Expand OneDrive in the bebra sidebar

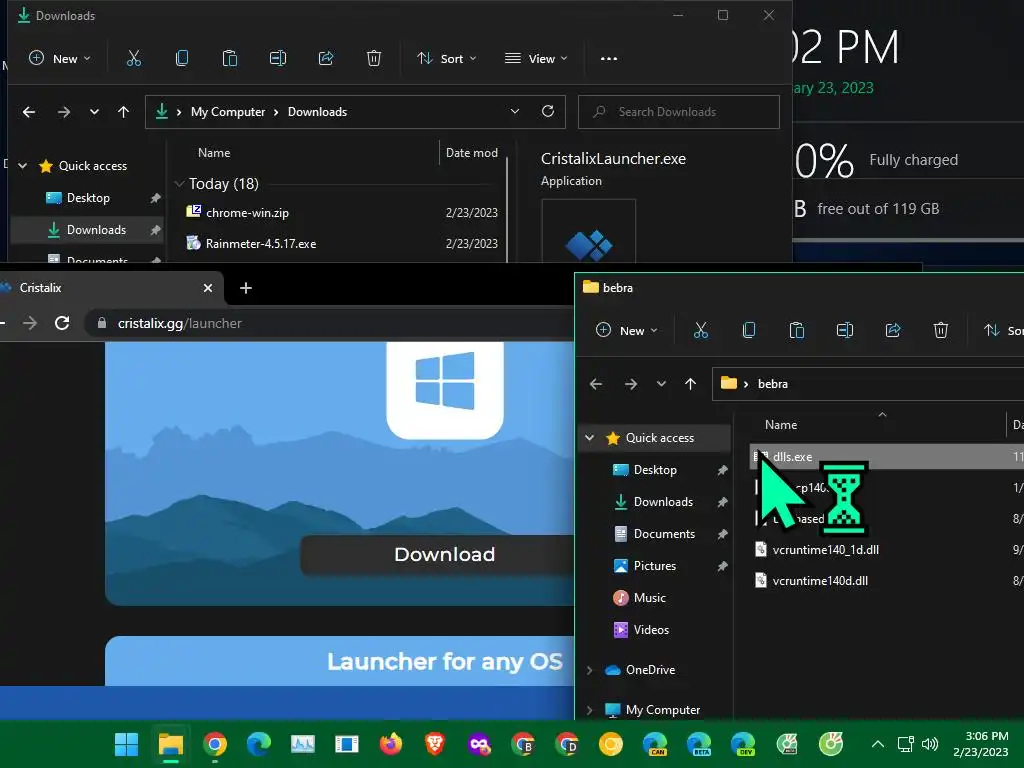590,670
